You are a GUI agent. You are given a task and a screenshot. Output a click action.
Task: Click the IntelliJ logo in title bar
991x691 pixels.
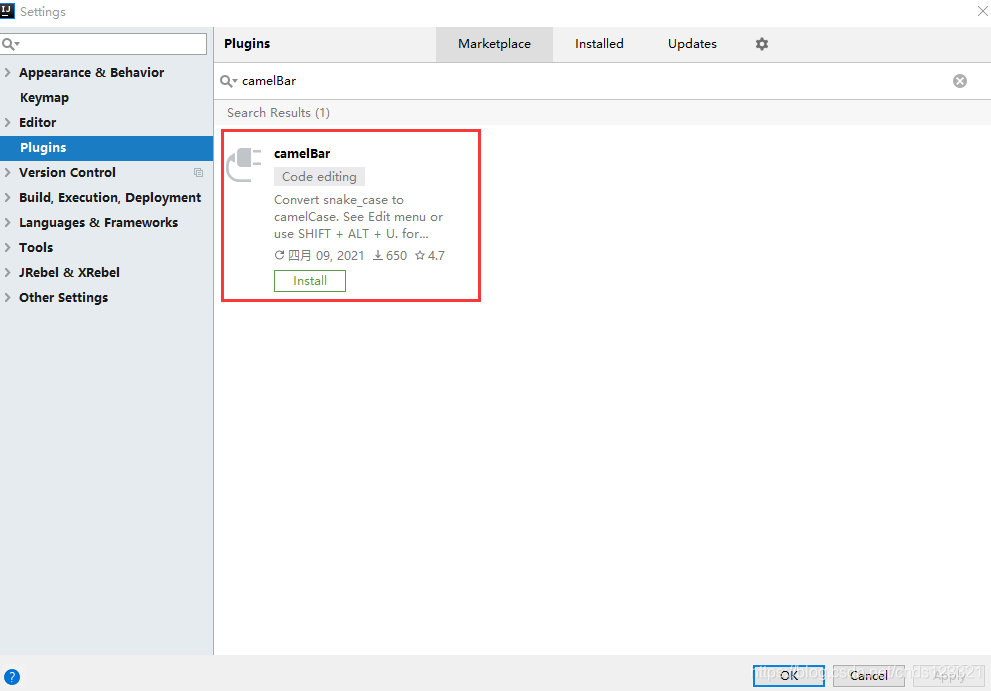(x=7, y=11)
